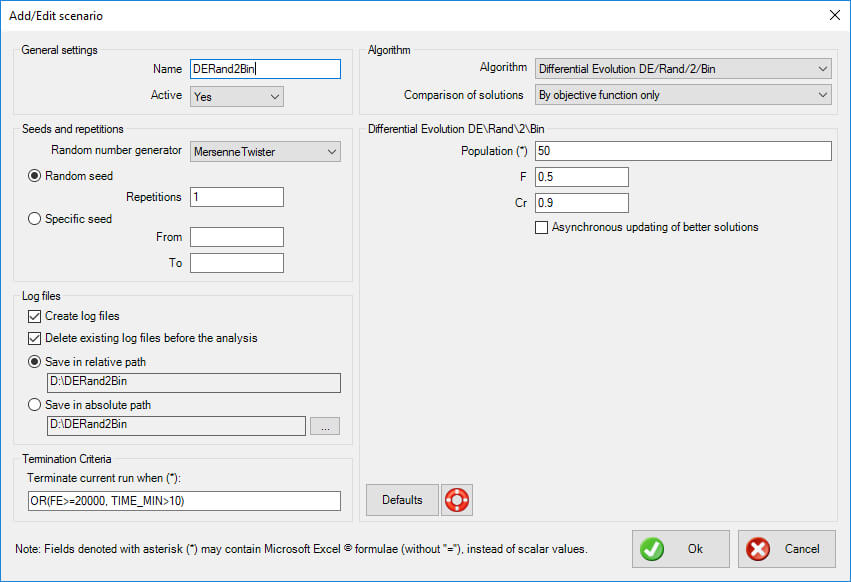
Task: Click the Name field showing DERand2Bin
Action: click(264, 68)
